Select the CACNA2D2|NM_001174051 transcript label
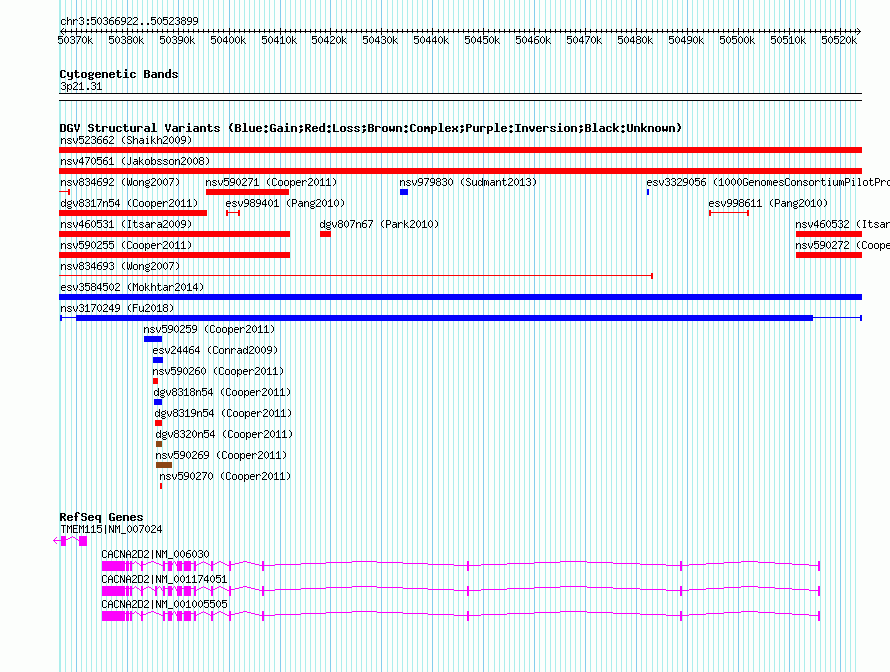890x672 pixels. [x=164, y=579]
